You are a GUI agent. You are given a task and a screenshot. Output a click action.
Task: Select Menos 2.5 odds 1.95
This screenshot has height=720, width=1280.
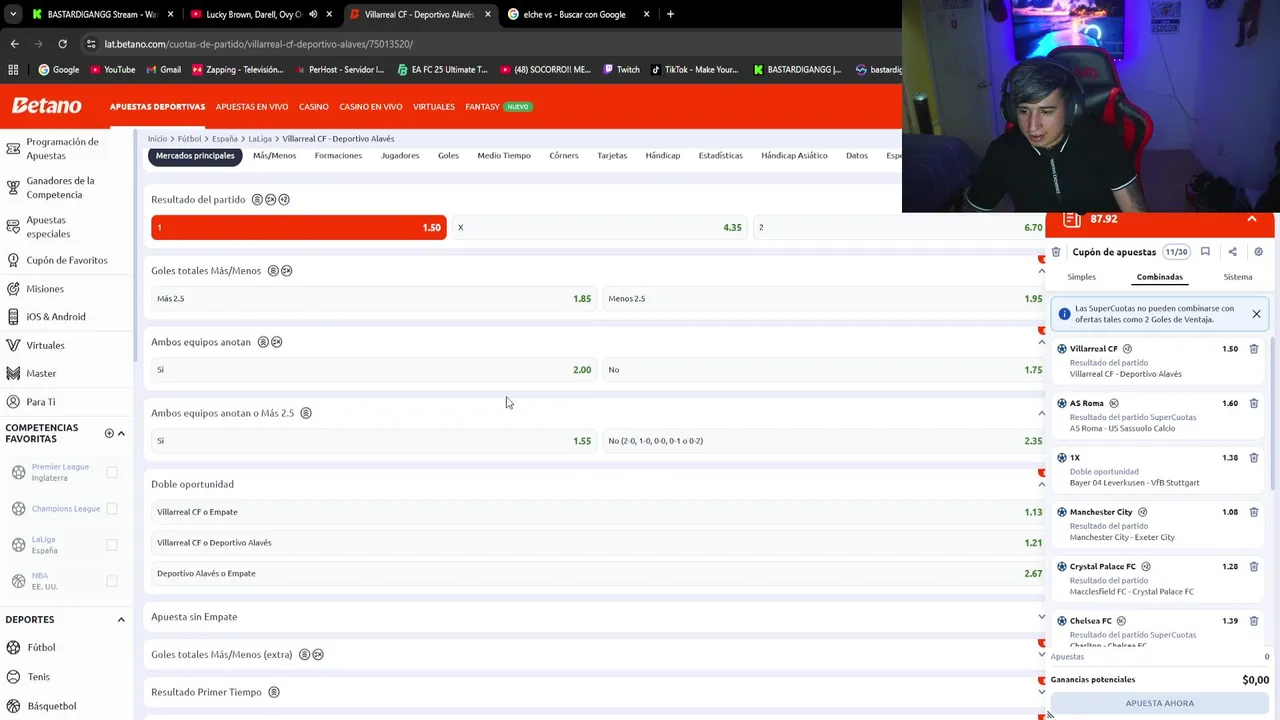click(825, 299)
